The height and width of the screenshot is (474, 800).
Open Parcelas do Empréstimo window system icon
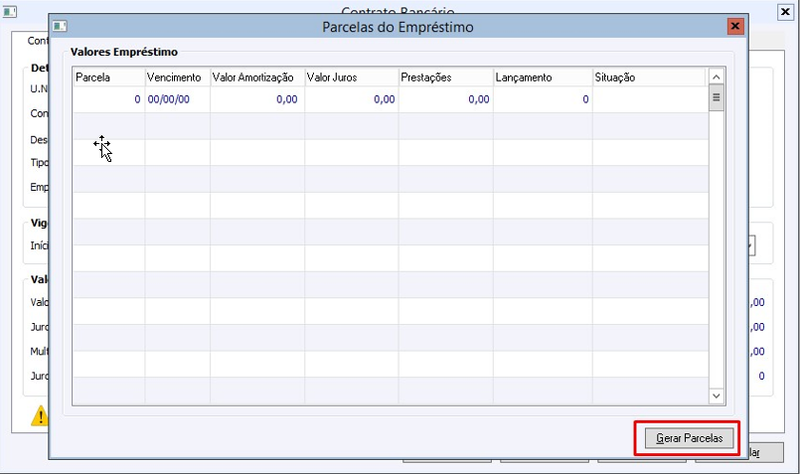60,26
